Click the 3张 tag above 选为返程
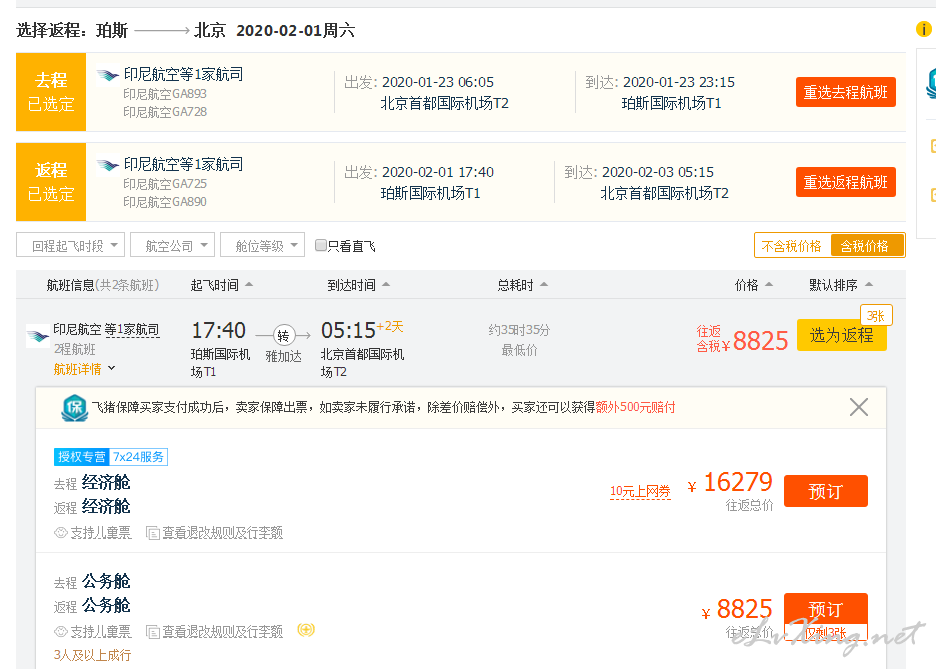This screenshot has height=669, width=936. pyautogui.click(x=876, y=316)
